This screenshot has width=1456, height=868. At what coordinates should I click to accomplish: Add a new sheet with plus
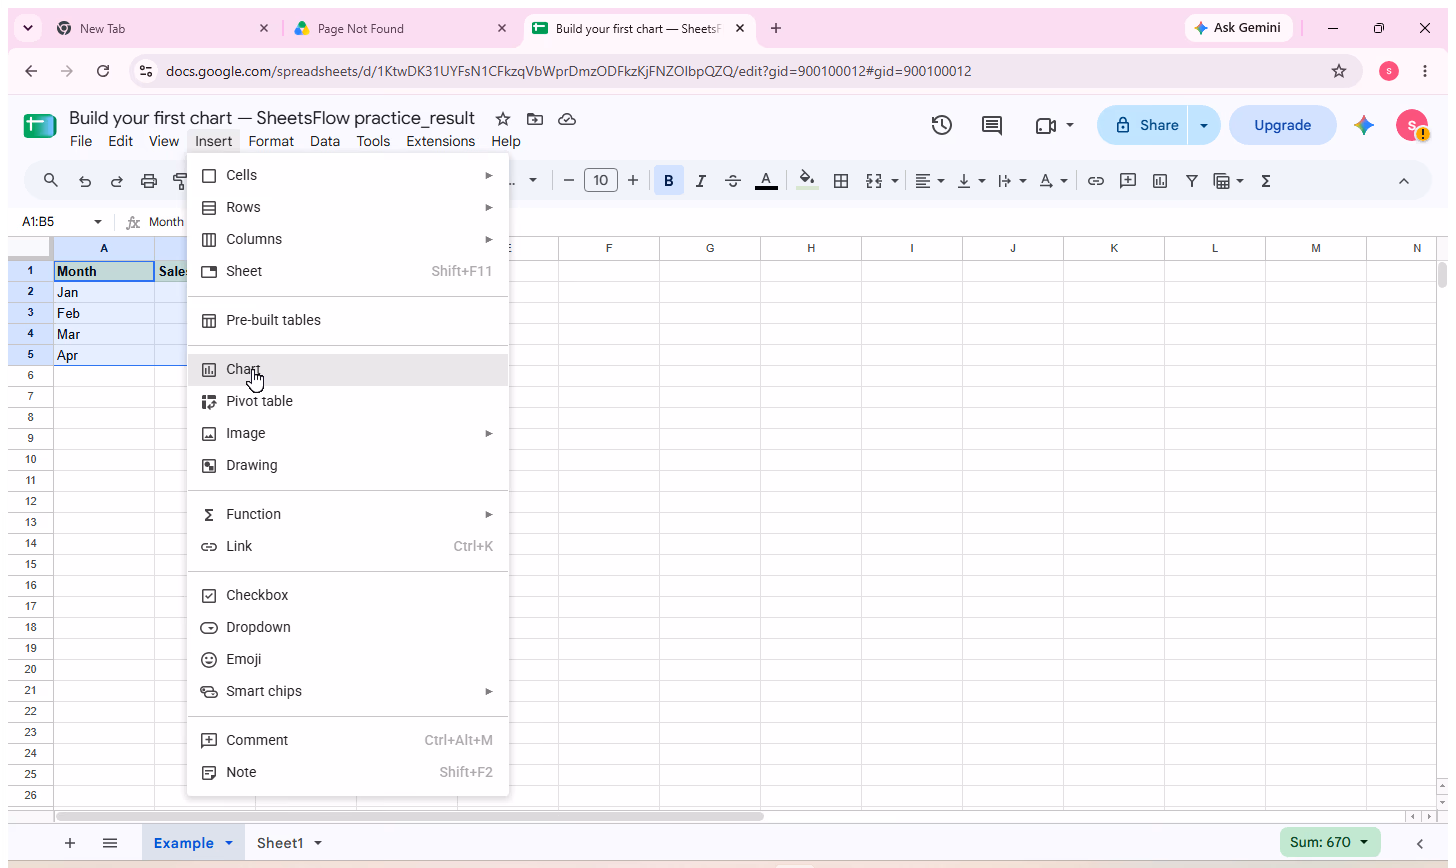pos(70,843)
